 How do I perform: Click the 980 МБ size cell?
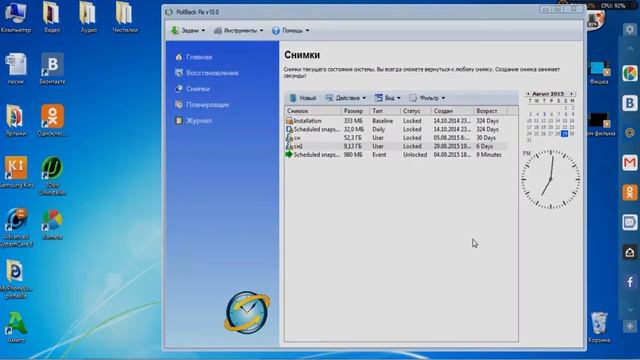point(353,155)
